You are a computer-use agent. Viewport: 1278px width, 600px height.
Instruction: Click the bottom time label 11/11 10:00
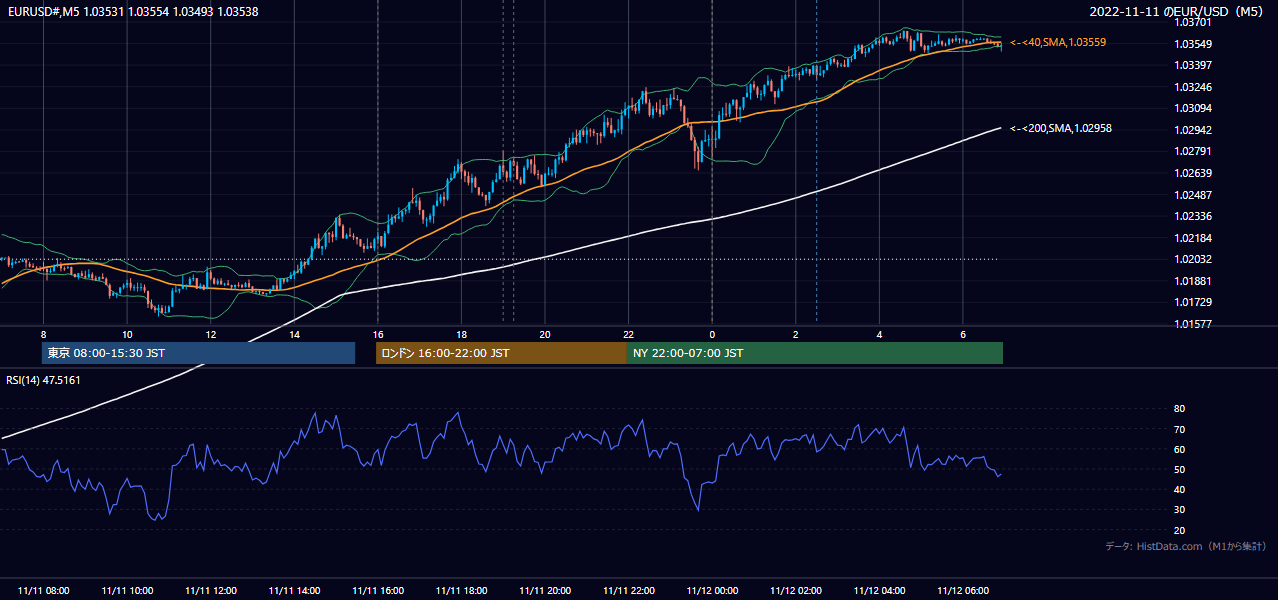pyautogui.click(x=127, y=591)
